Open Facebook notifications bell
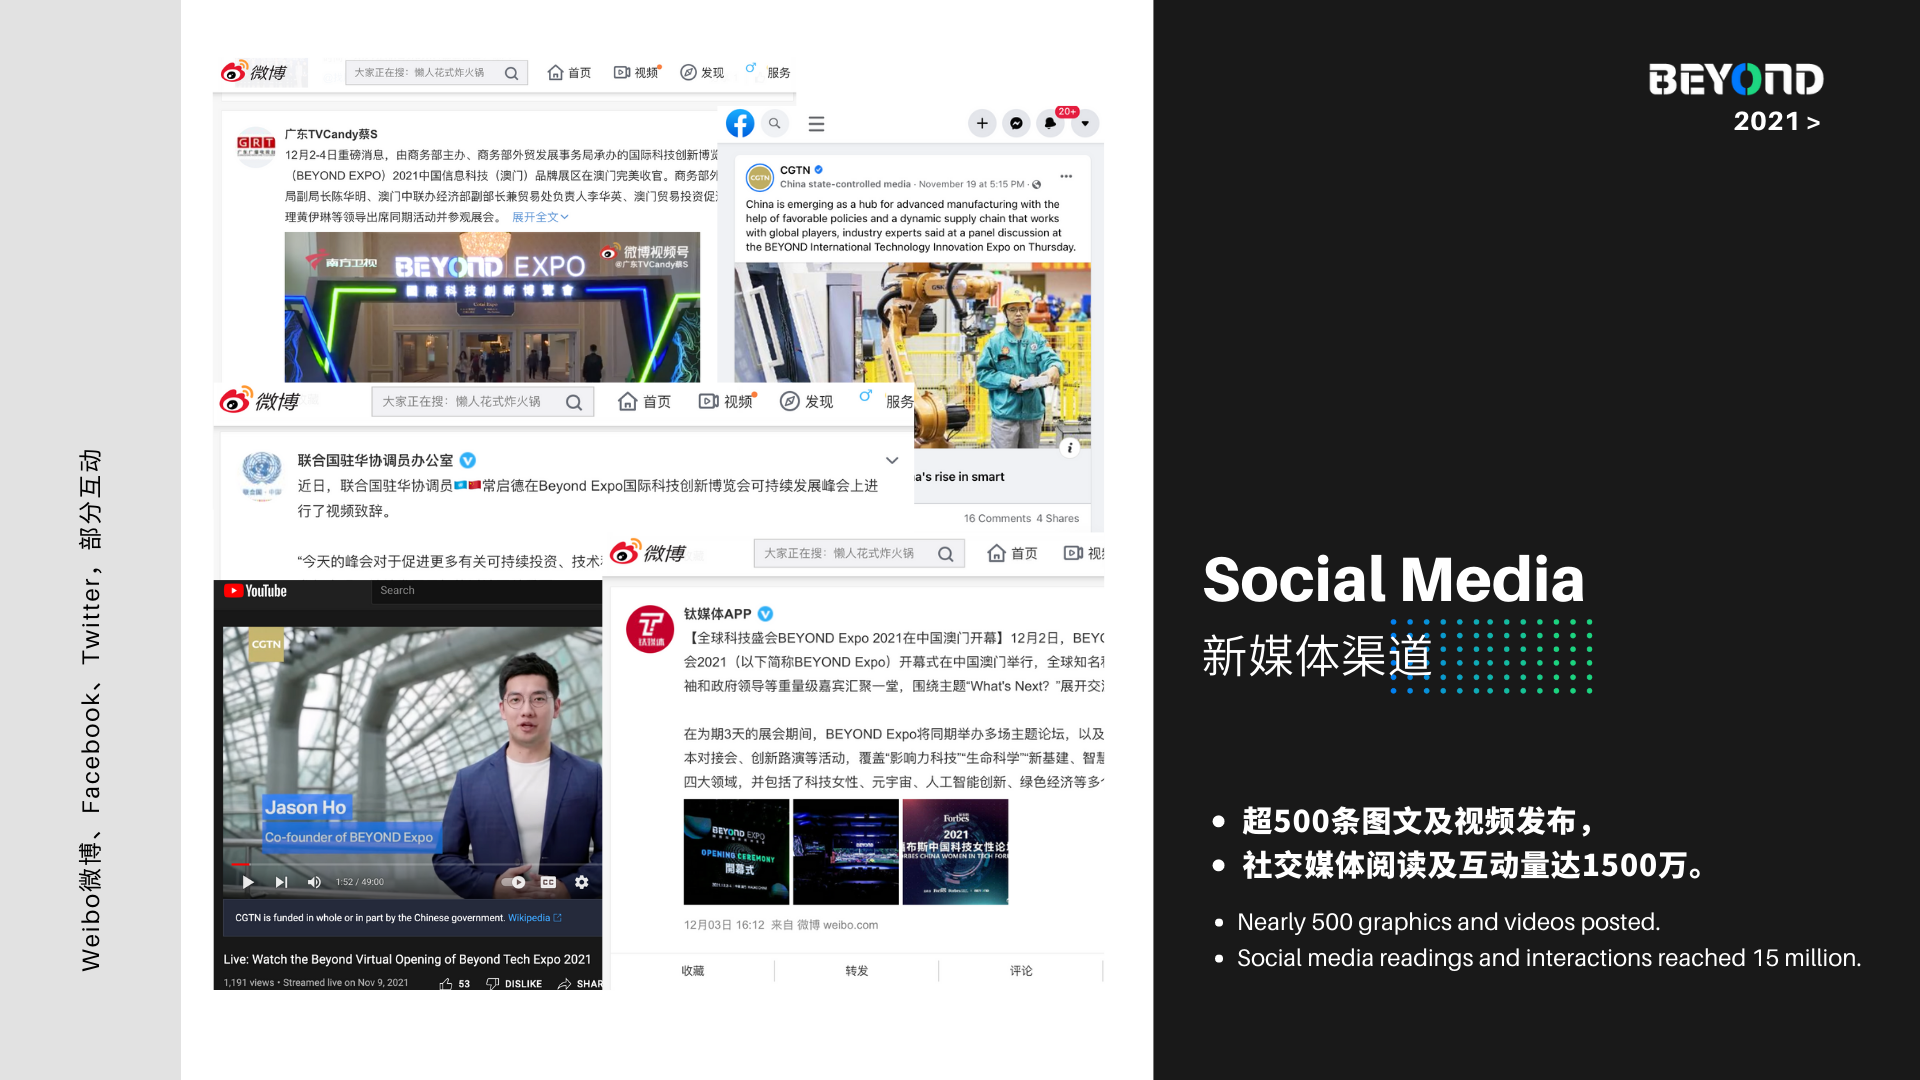The width and height of the screenshot is (1920, 1080). tap(1050, 123)
